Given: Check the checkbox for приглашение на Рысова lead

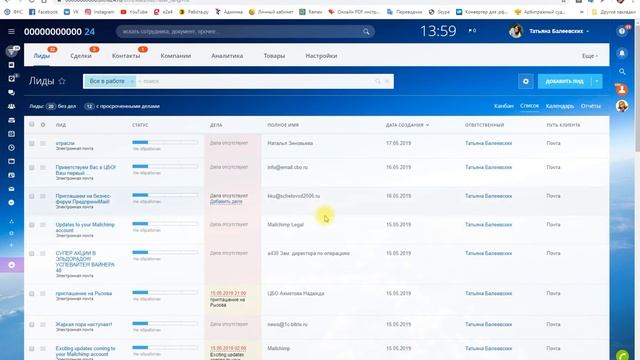Looking at the screenshot, I should (x=31, y=293).
